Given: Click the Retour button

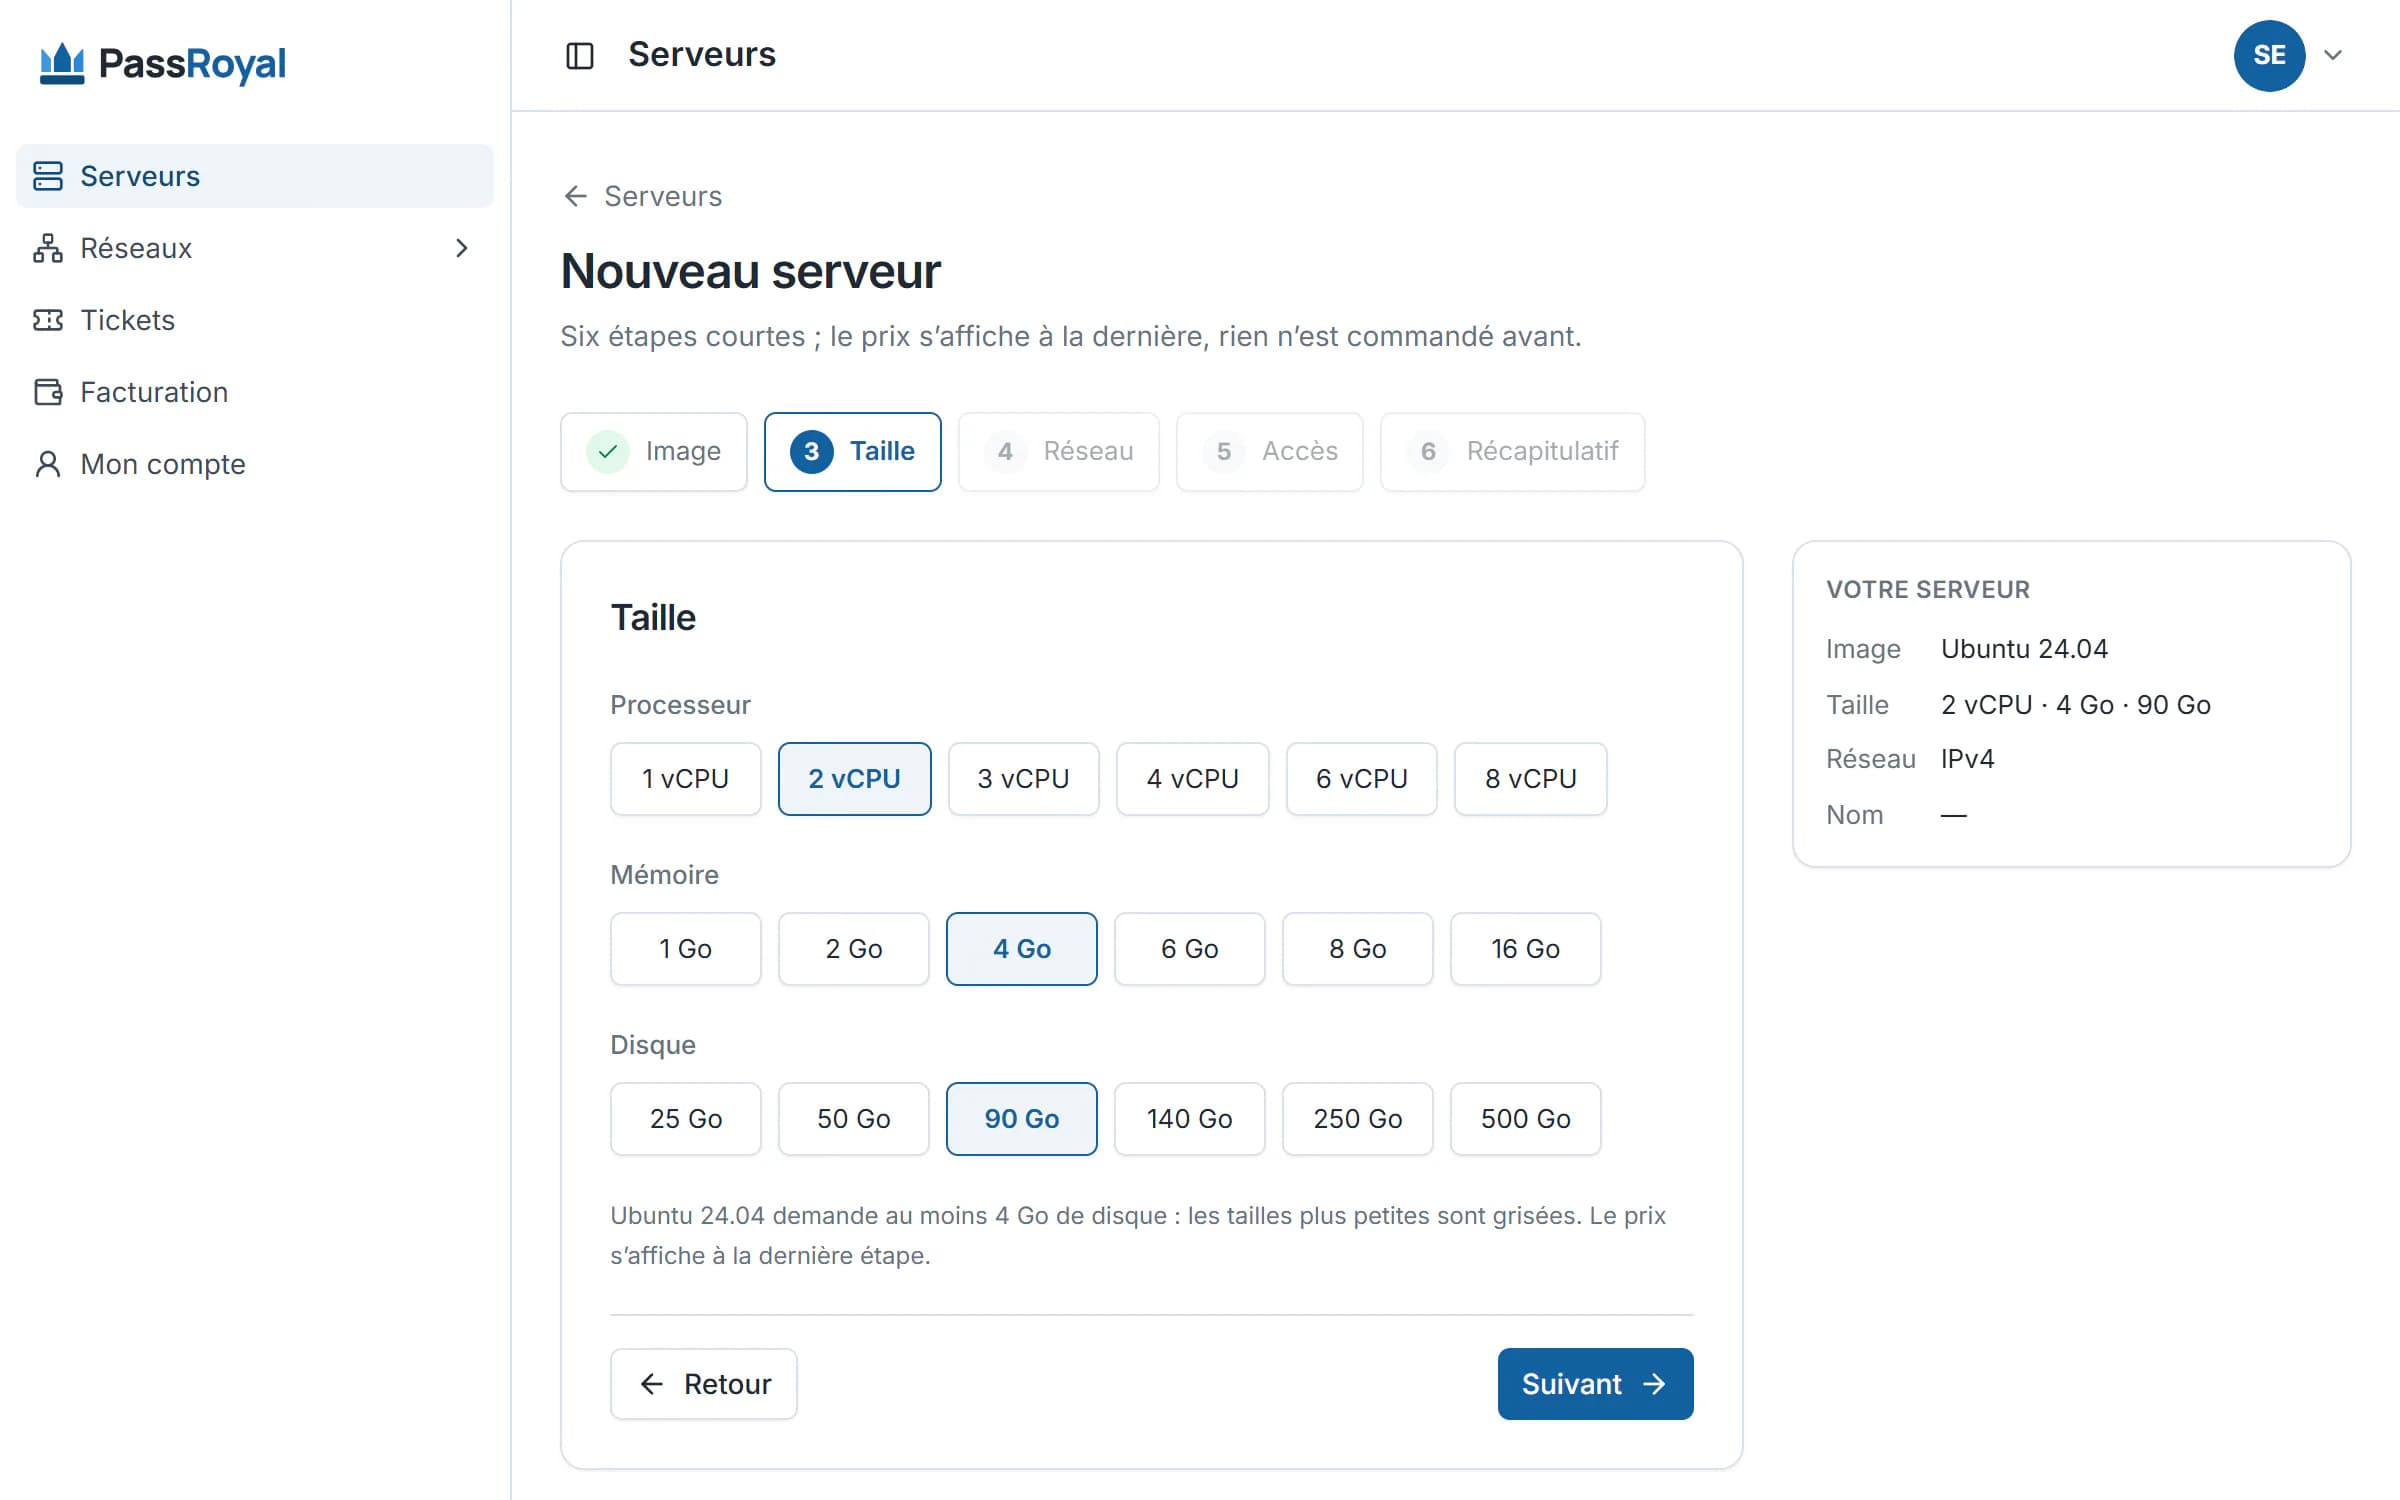Looking at the screenshot, I should click(704, 1384).
